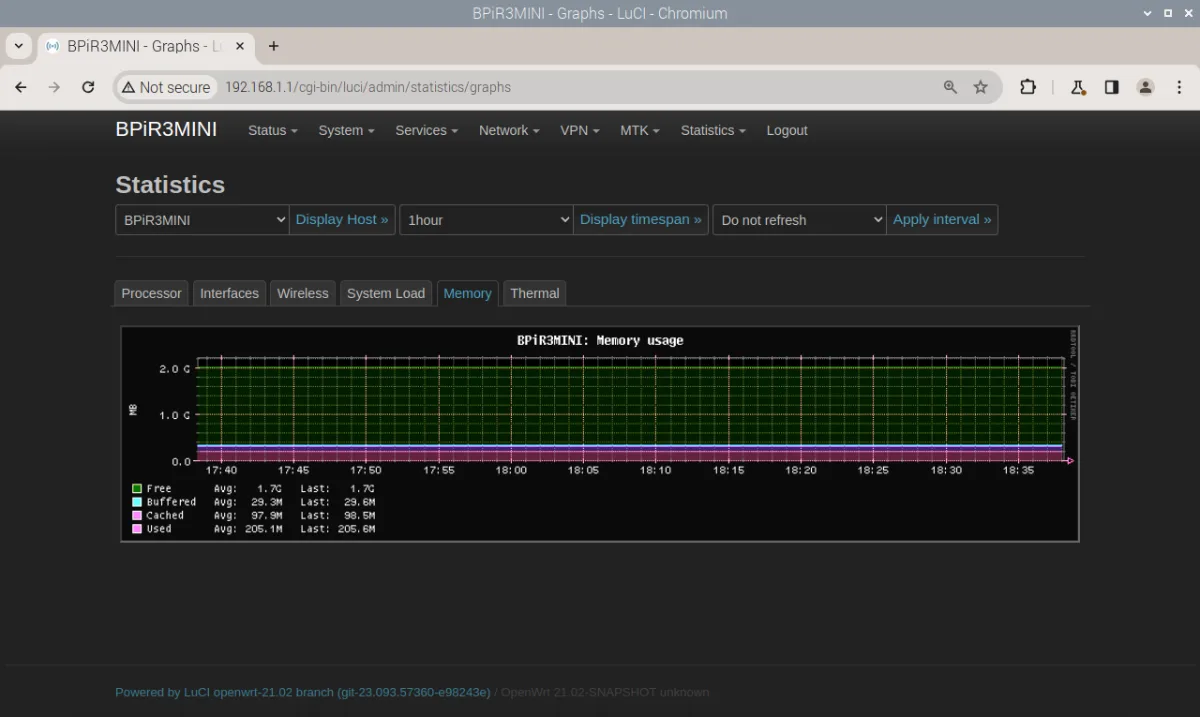Go back to previous page
Image resolution: width=1200 pixels, height=717 pixels.
(21, 87)
